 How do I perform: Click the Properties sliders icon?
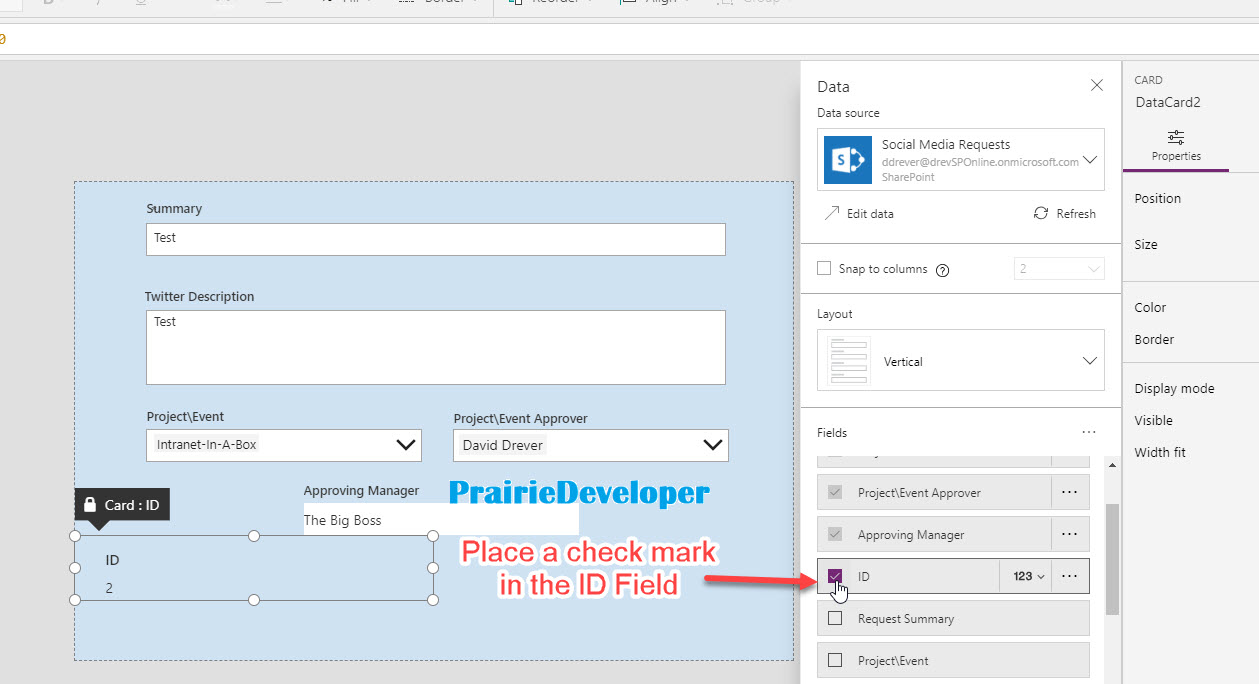(x=1176, y=137)
